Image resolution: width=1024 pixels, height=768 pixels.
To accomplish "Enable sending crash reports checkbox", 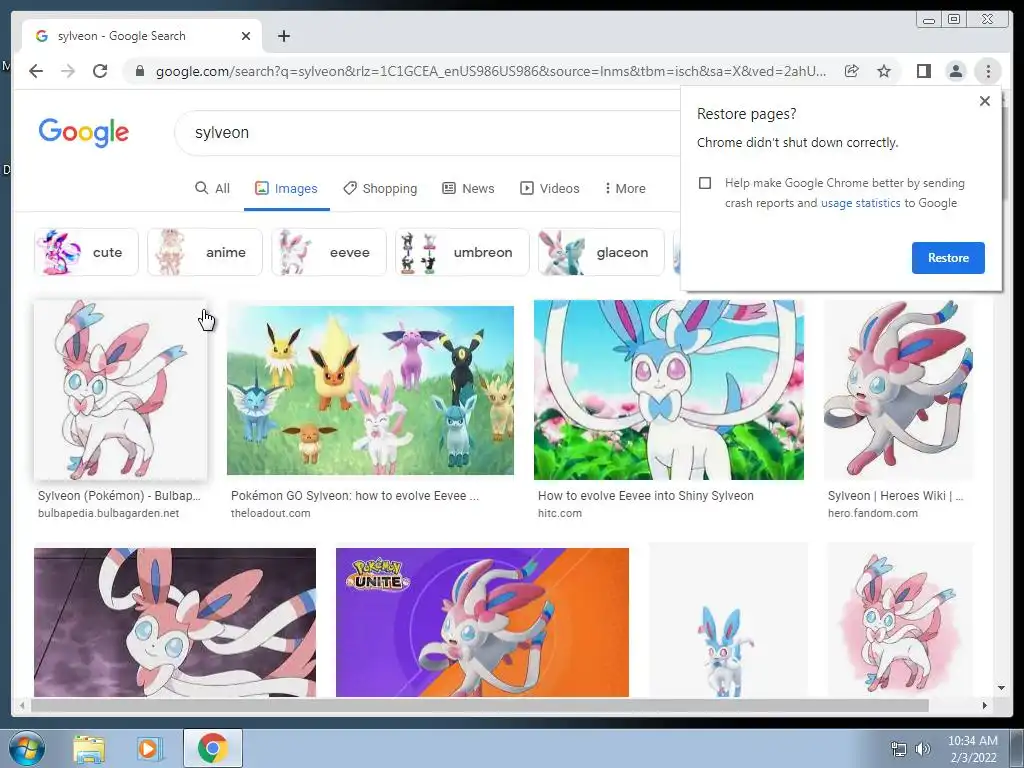I will [x=705, y=183].
